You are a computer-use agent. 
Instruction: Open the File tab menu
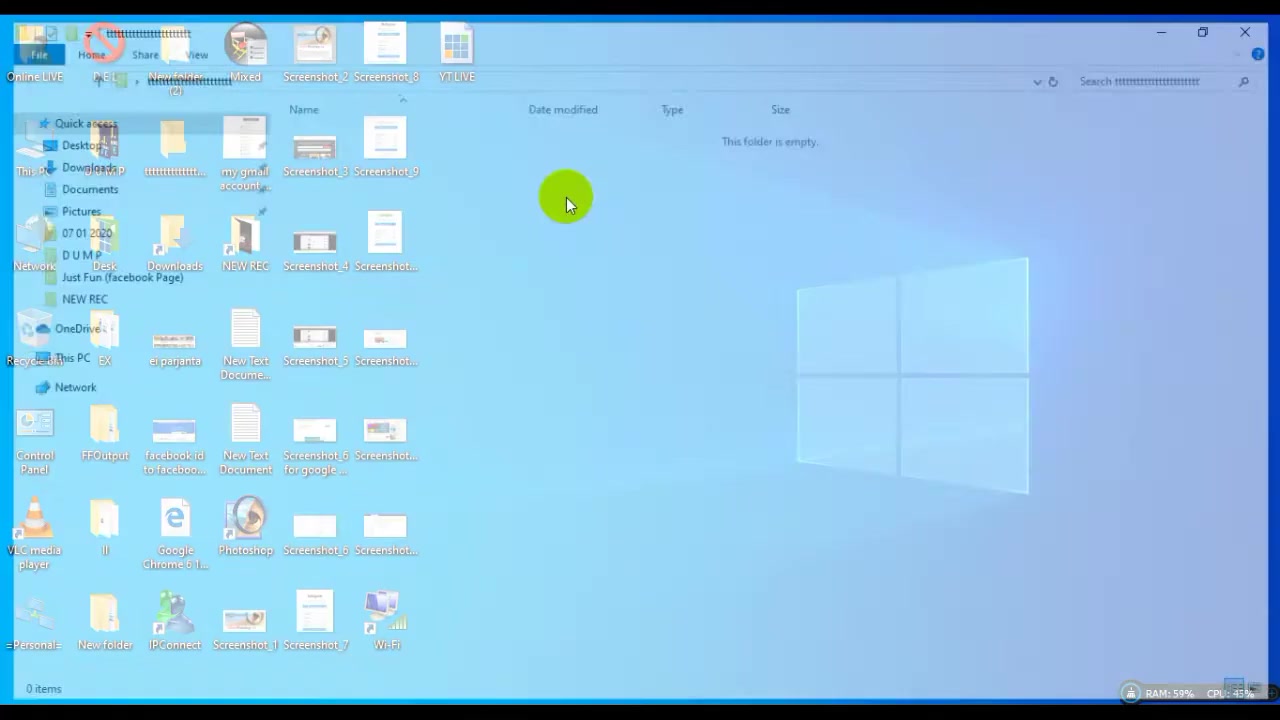pos(39,55)
